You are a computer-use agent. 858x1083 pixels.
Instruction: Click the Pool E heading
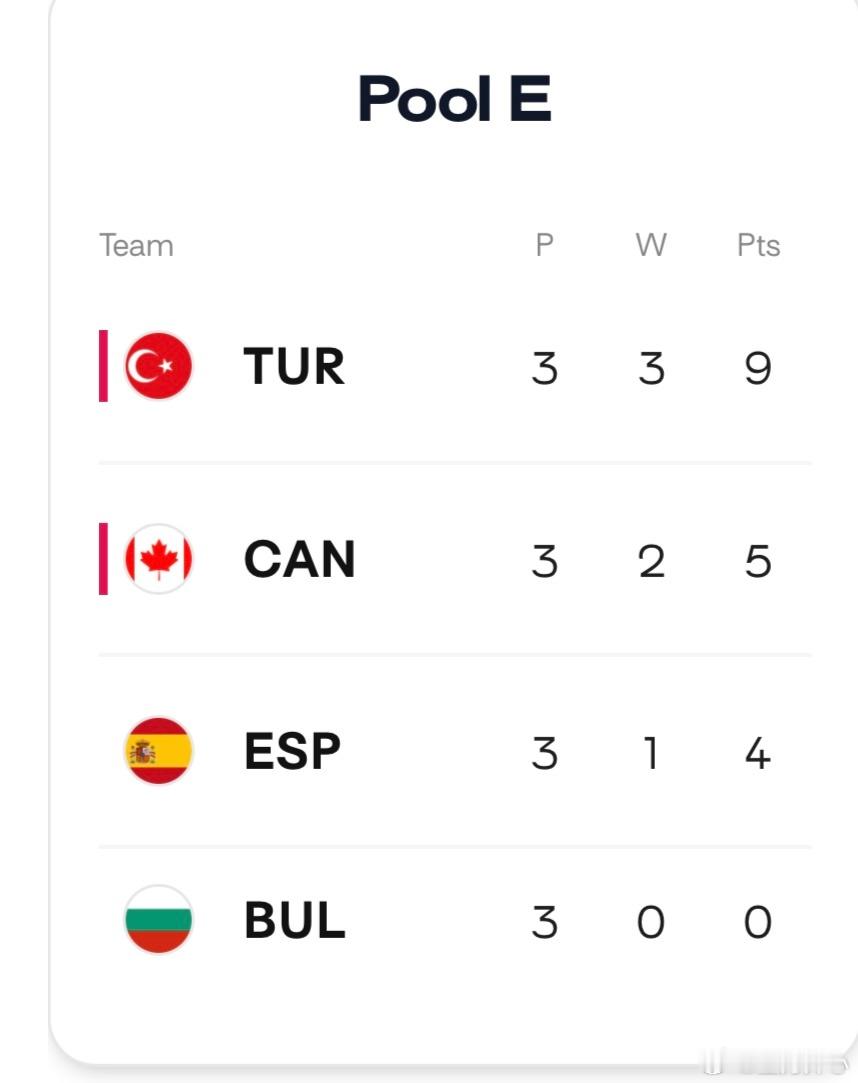[x=455, y=99]
